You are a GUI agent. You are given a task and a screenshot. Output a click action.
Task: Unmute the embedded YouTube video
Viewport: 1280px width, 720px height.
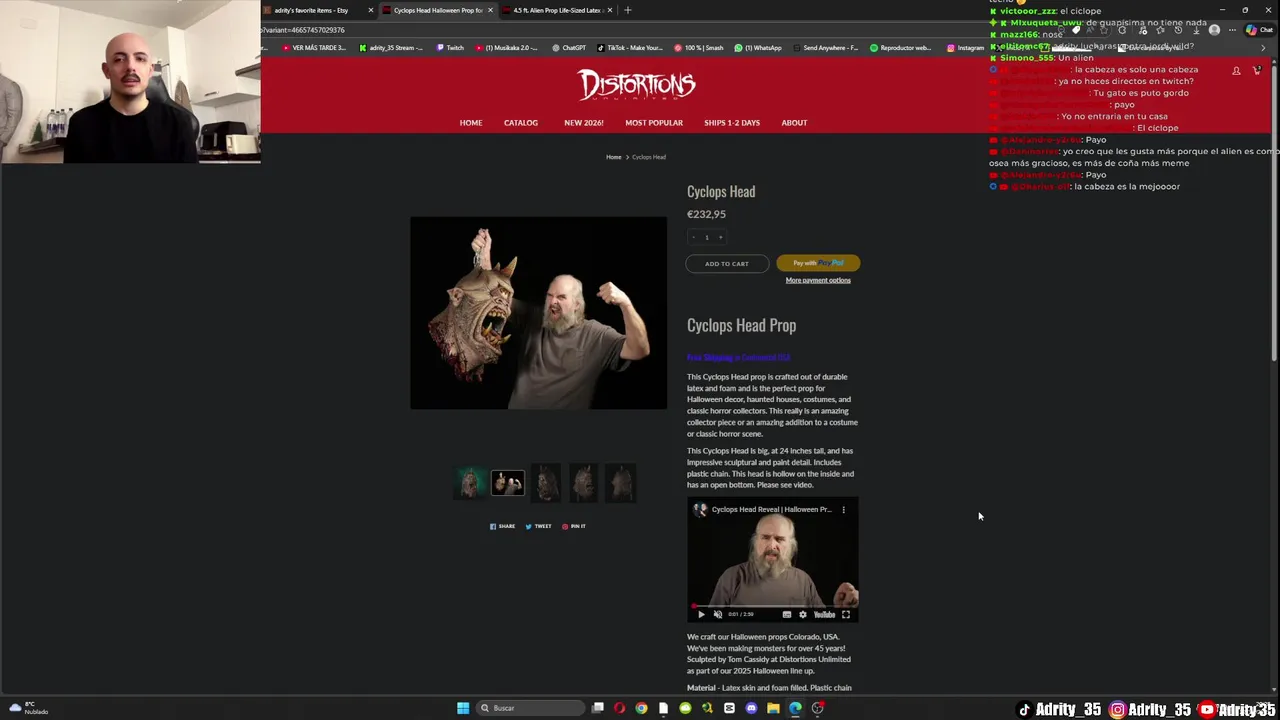717,614
